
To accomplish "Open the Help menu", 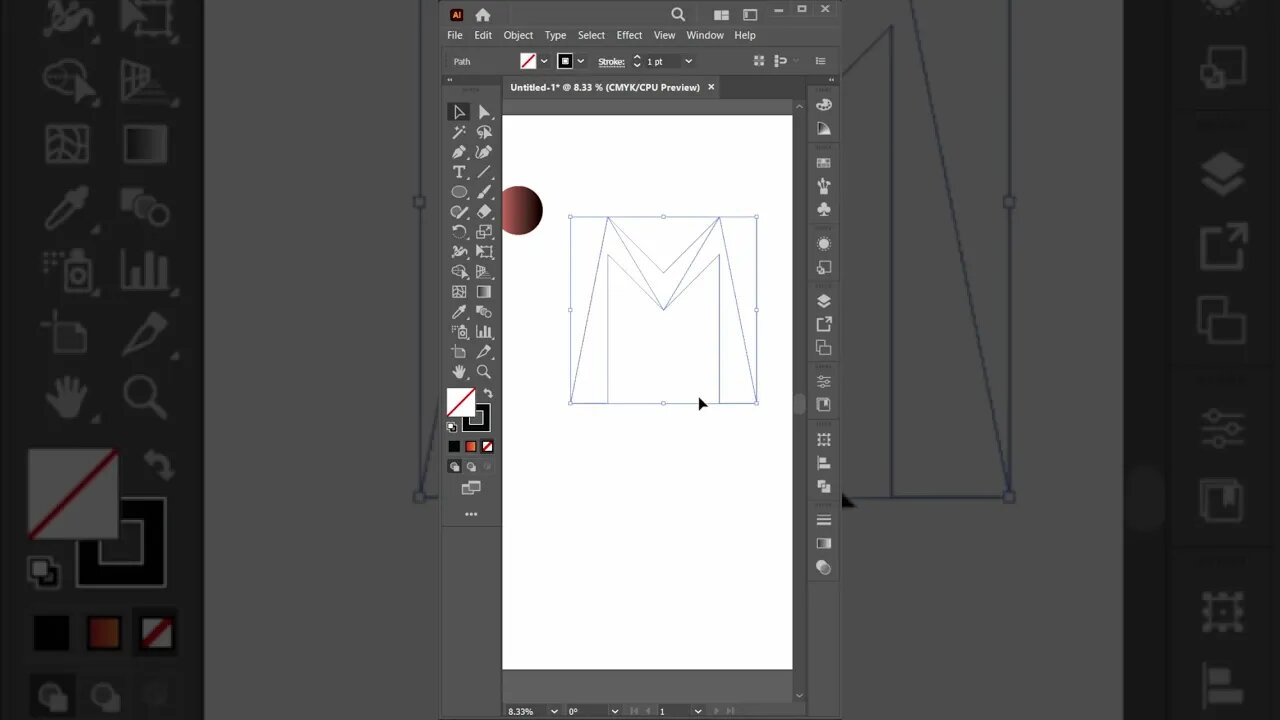I will [x=745, y=35].
